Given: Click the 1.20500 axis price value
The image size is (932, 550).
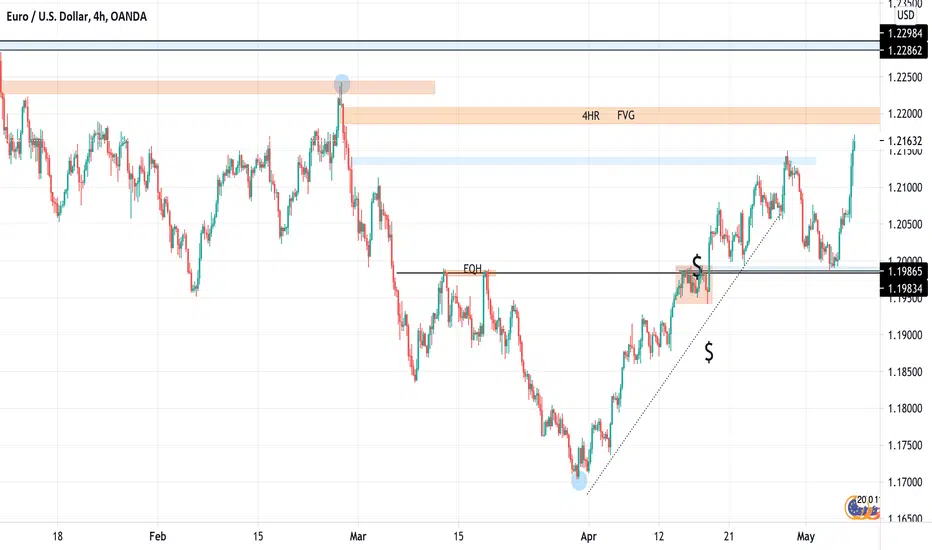Looking at the screenshot, I should click(905, 224).
